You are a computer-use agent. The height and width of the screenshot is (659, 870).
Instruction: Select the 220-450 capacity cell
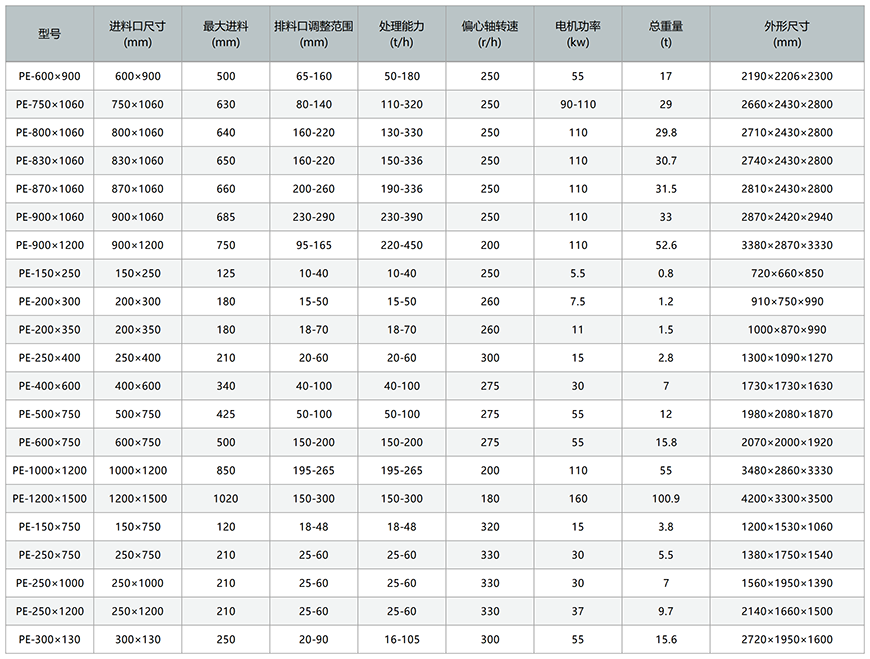pos(401,245)
